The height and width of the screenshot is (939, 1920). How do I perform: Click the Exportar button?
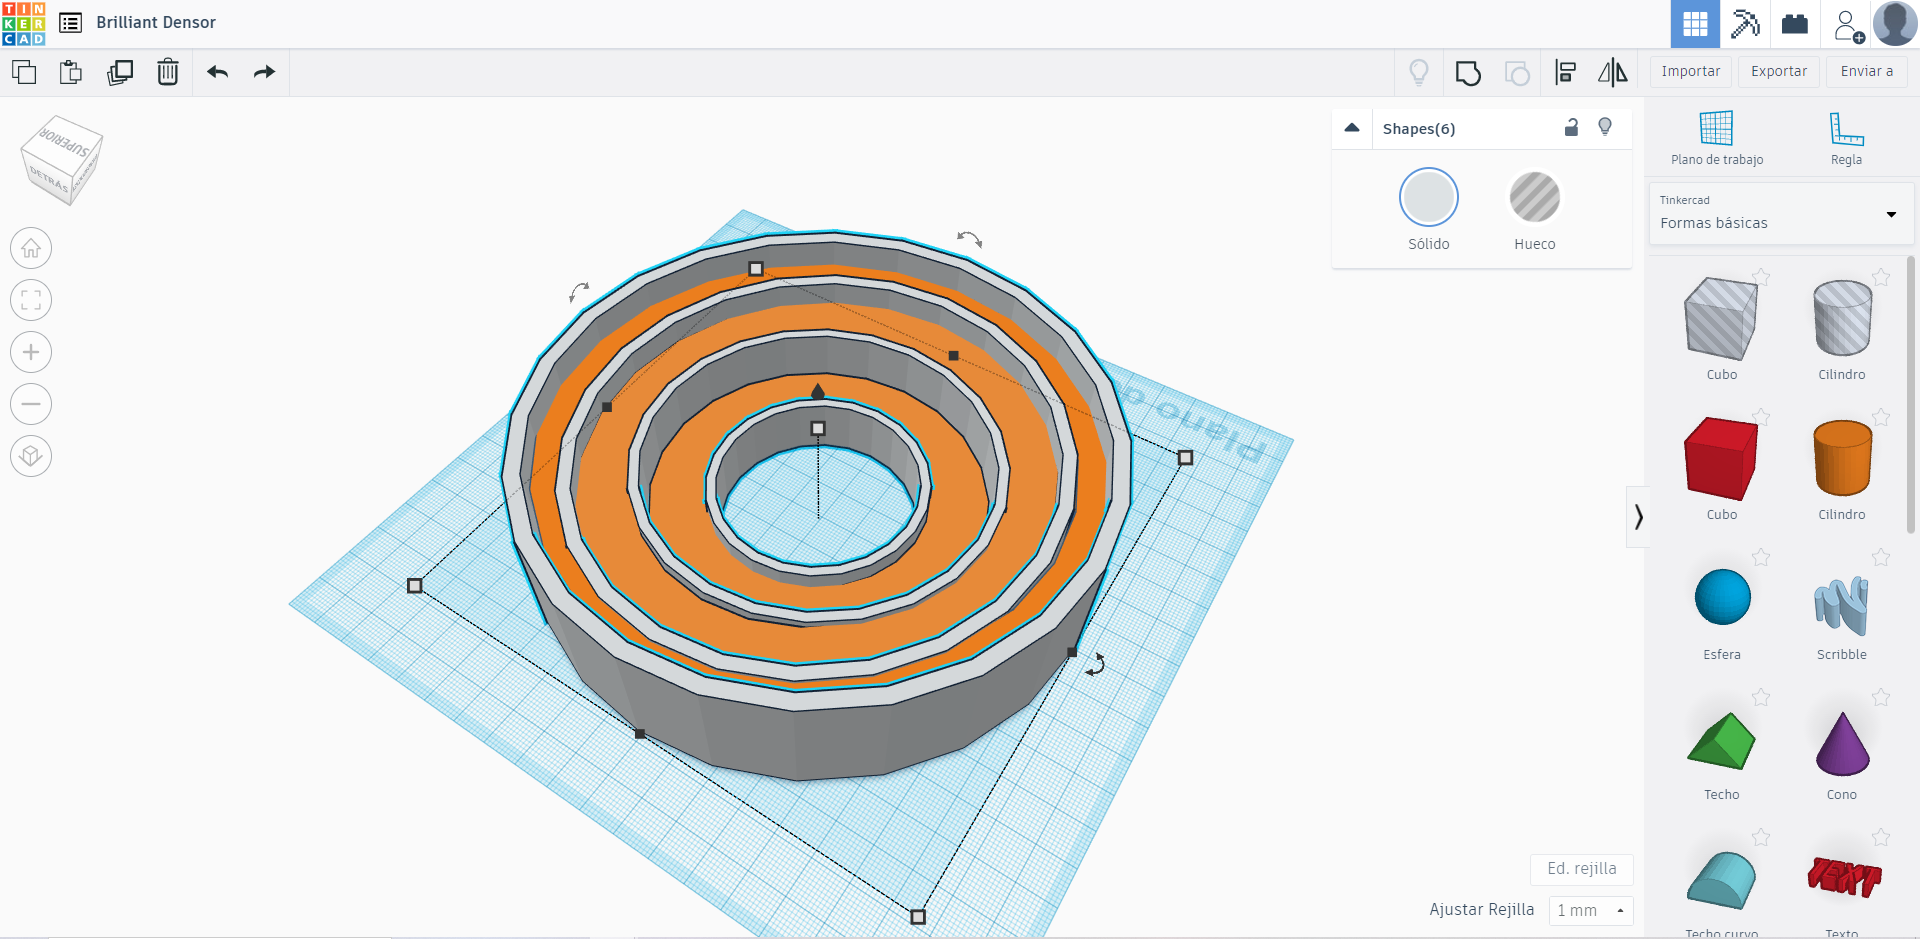(x=1779, y=72)
